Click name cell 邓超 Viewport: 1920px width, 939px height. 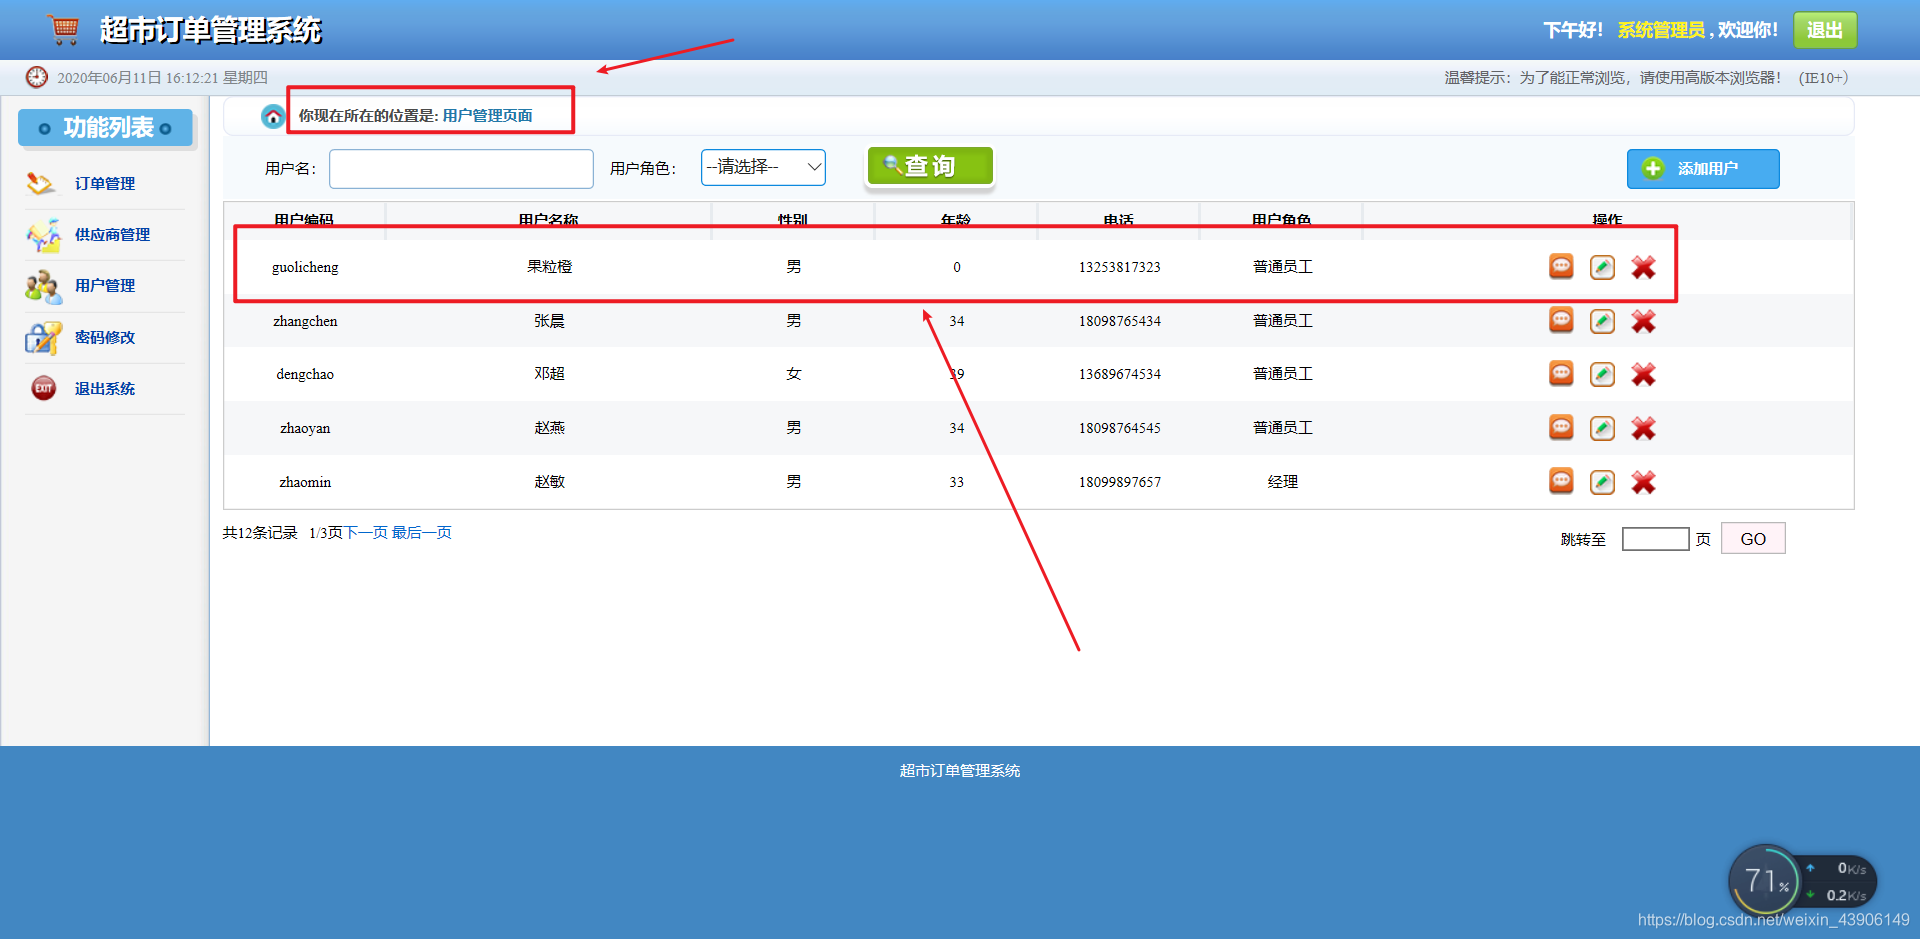pyautogui.click(x=549, y=374)
